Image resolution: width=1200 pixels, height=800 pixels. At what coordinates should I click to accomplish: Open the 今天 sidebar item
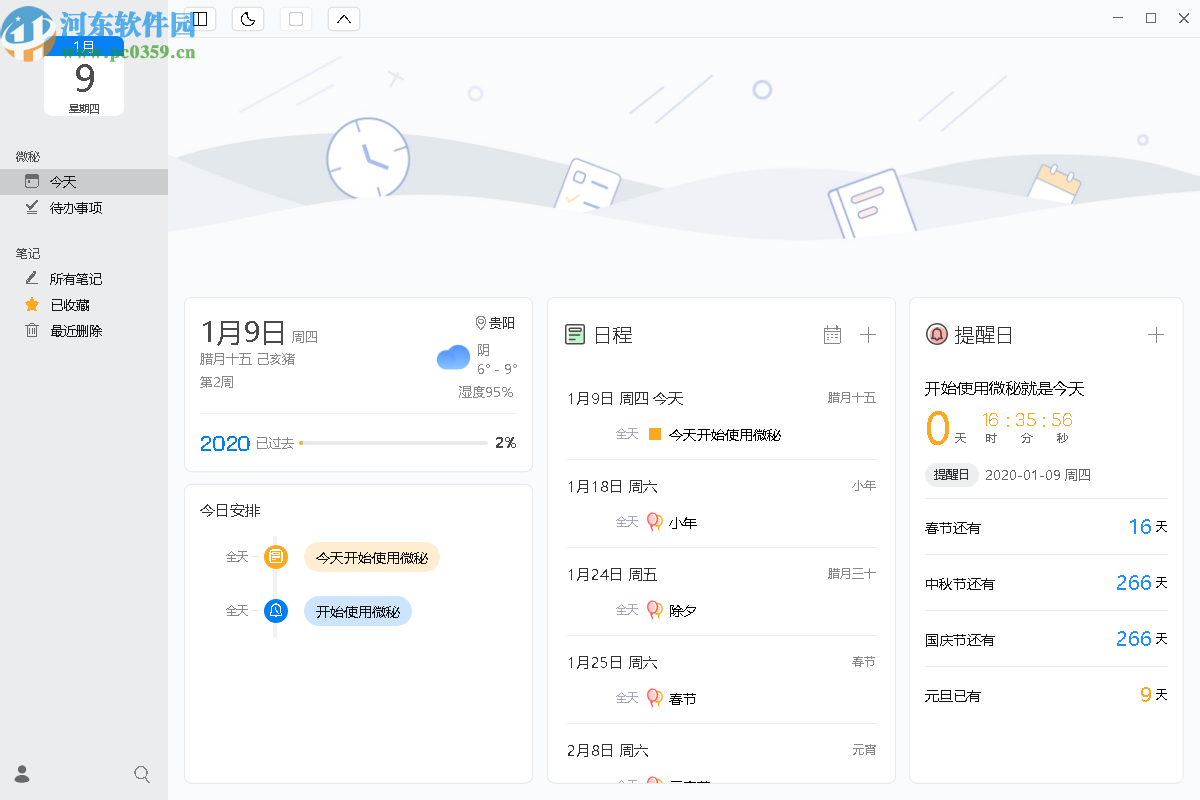tap(63, 182)
